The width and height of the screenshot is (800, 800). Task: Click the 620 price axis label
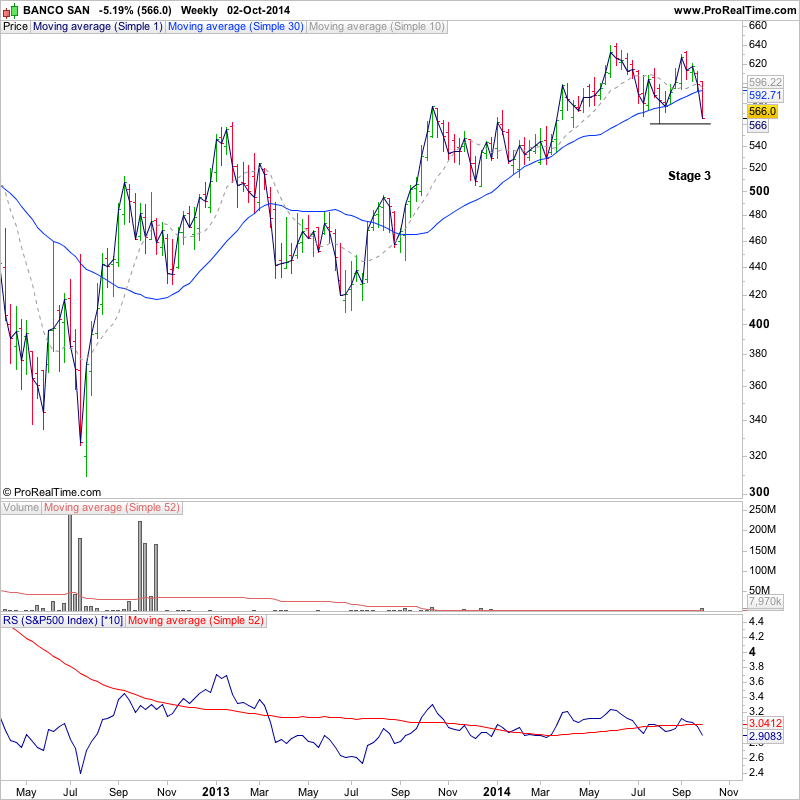pyautogui.click(x=758, y=63)
